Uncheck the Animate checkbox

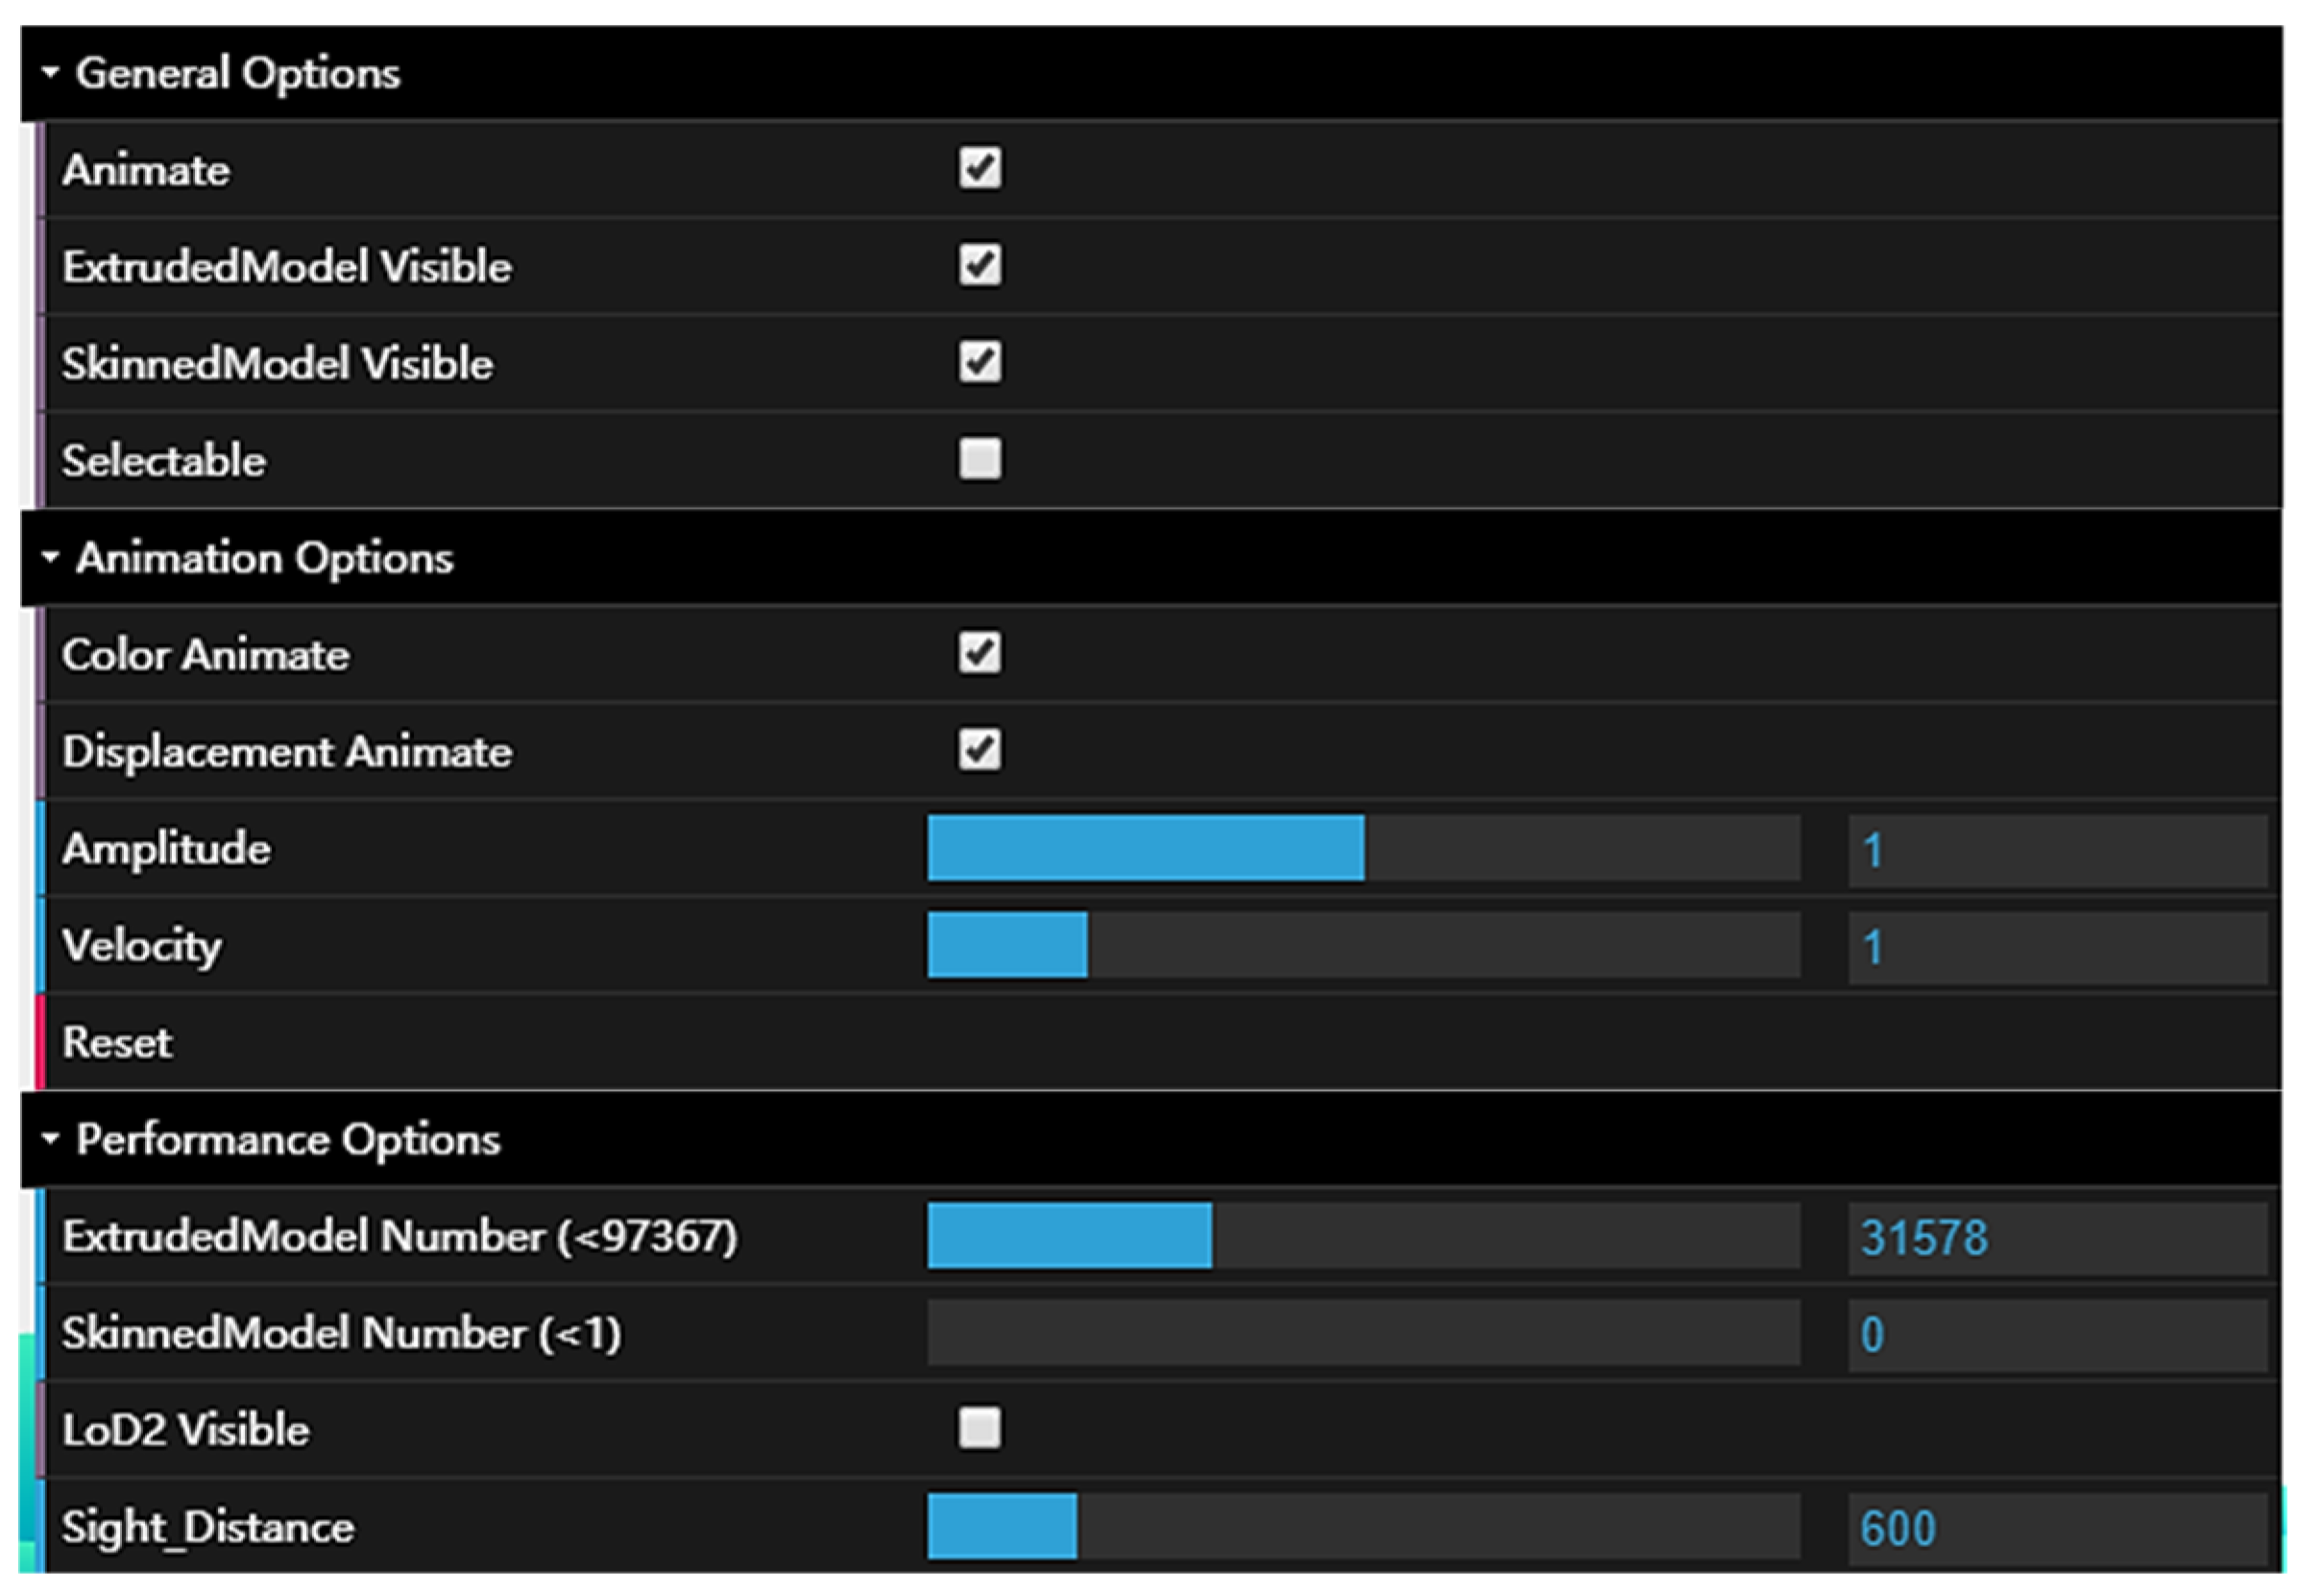979,169
